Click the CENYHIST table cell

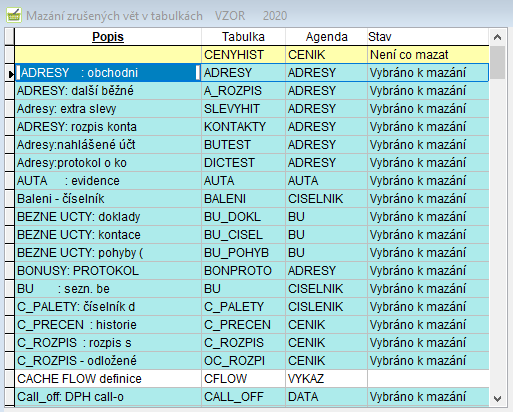coord(243,55)
